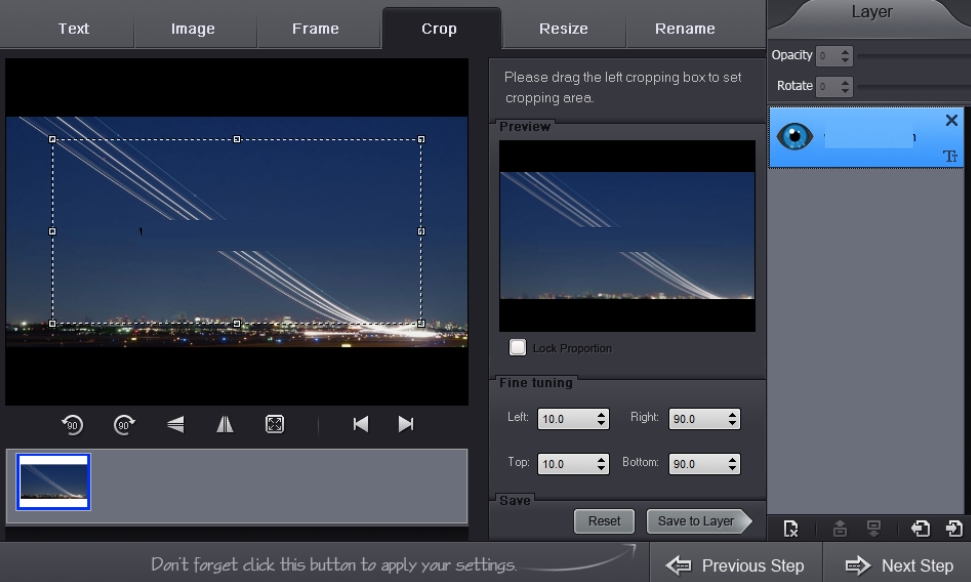Remove the selected layer with its X
The height and width of the screenshot is (582, 971).
click(951, 120)
